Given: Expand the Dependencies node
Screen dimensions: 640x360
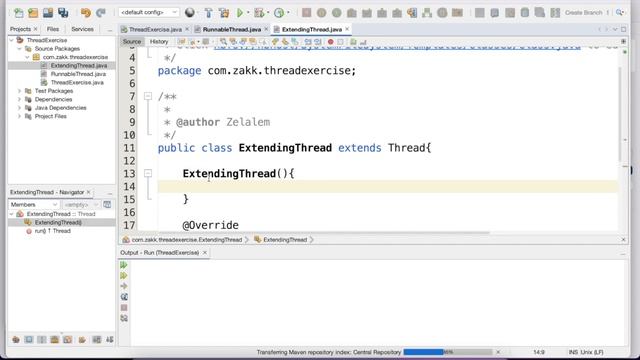Looking at the screenshot, I should [19, 100].
